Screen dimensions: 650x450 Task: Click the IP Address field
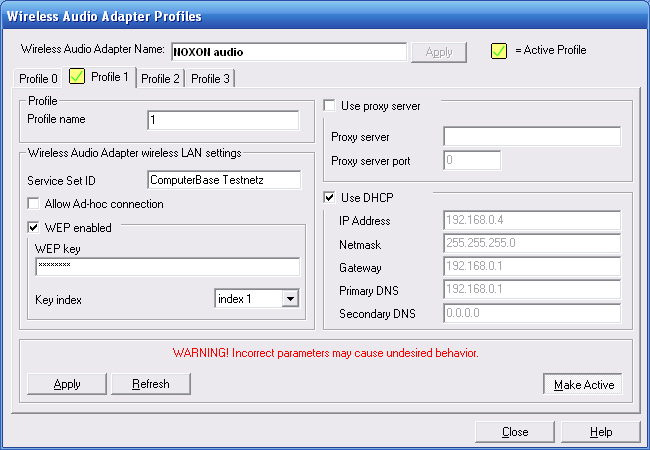click(532, 220)
